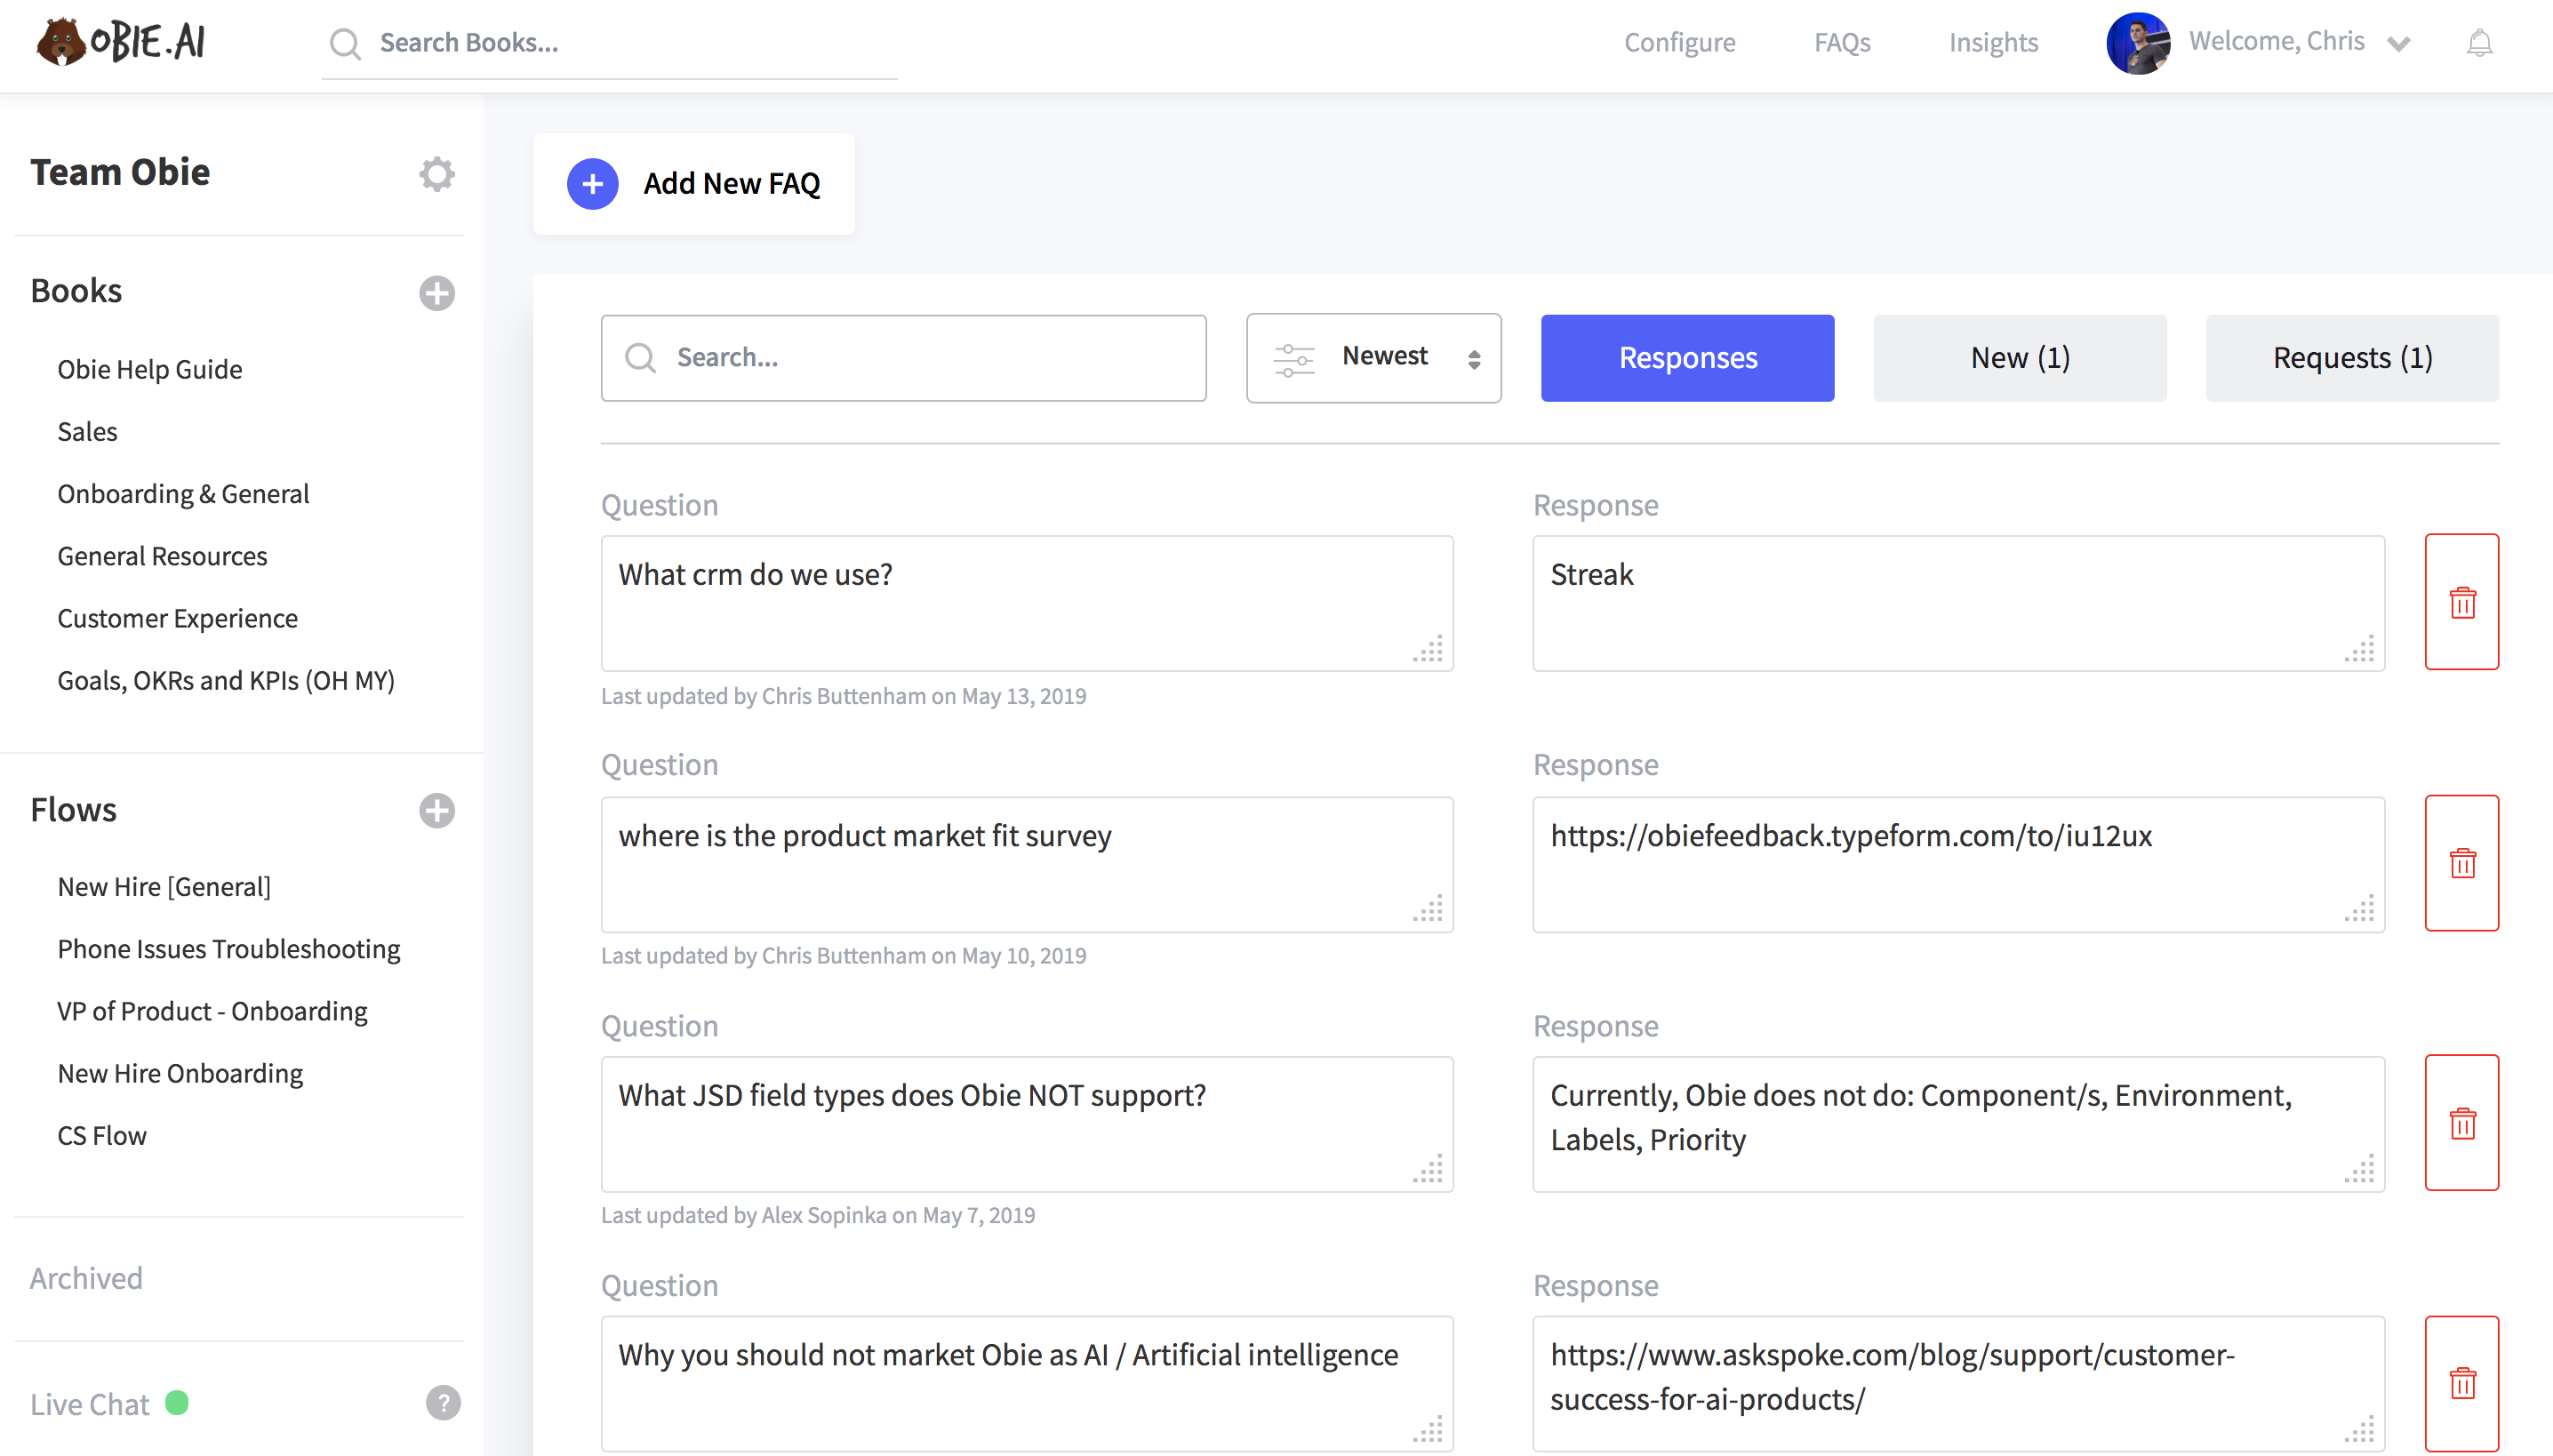Click the magnifier icon beside Search Books
The height and width of the screenshot is (1456, 2553).
pos(345,43)
